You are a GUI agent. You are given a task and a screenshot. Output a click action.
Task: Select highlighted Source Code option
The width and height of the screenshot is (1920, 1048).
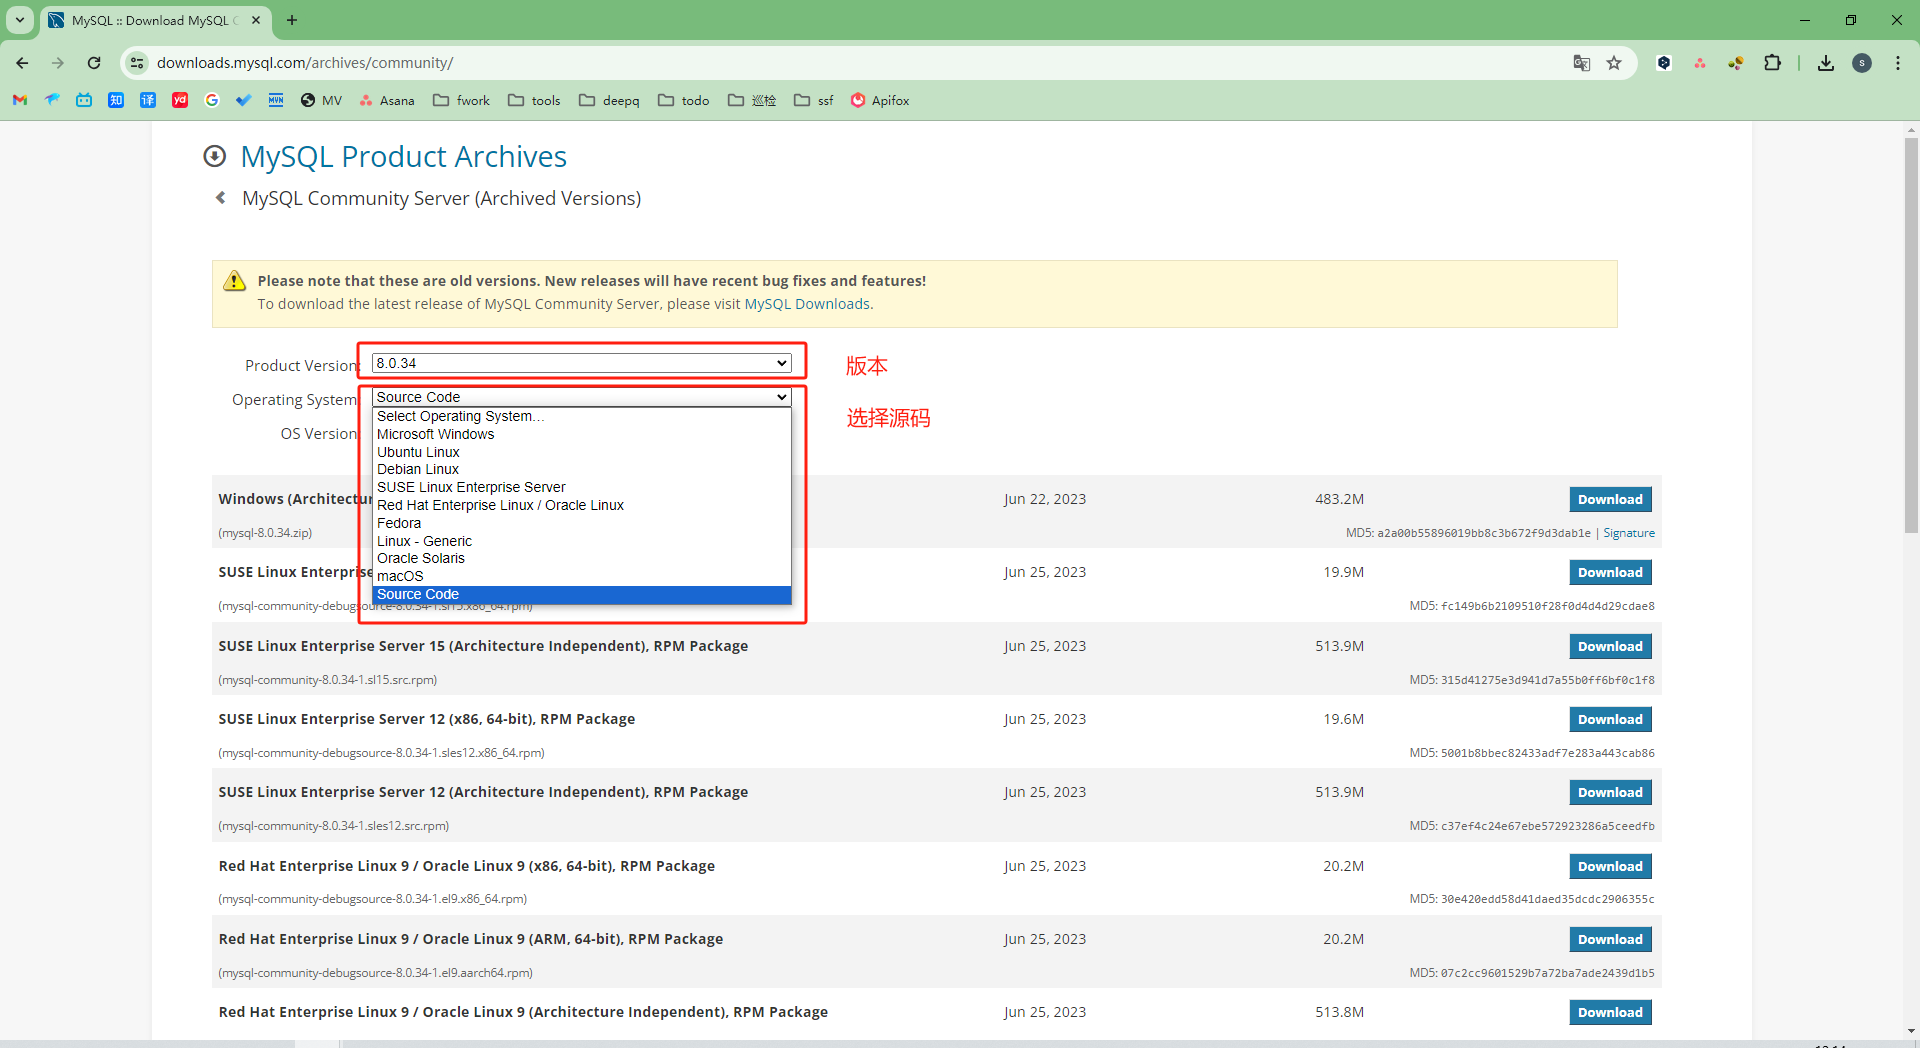tap(582, 594)
